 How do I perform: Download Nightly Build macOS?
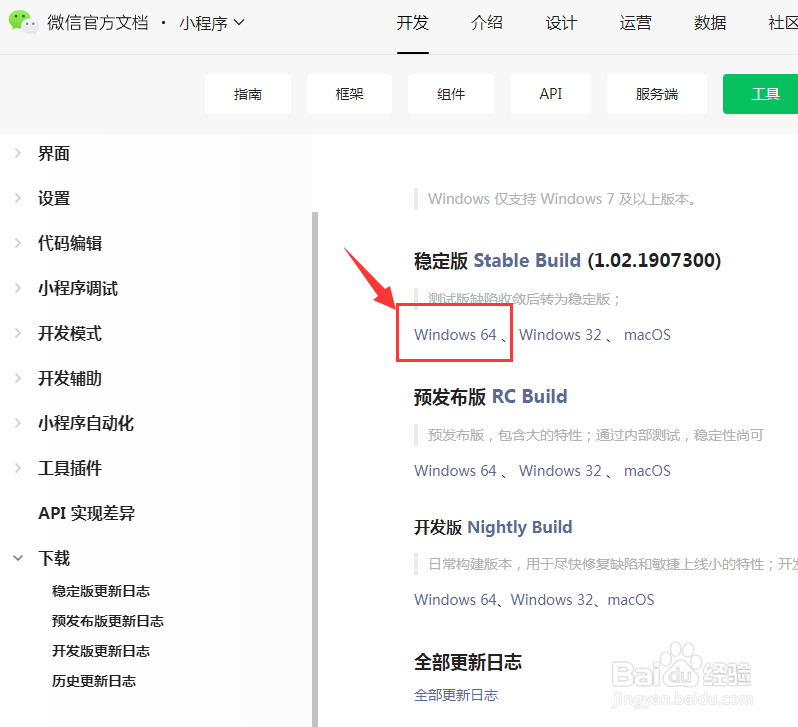click(x=631, y=600)
